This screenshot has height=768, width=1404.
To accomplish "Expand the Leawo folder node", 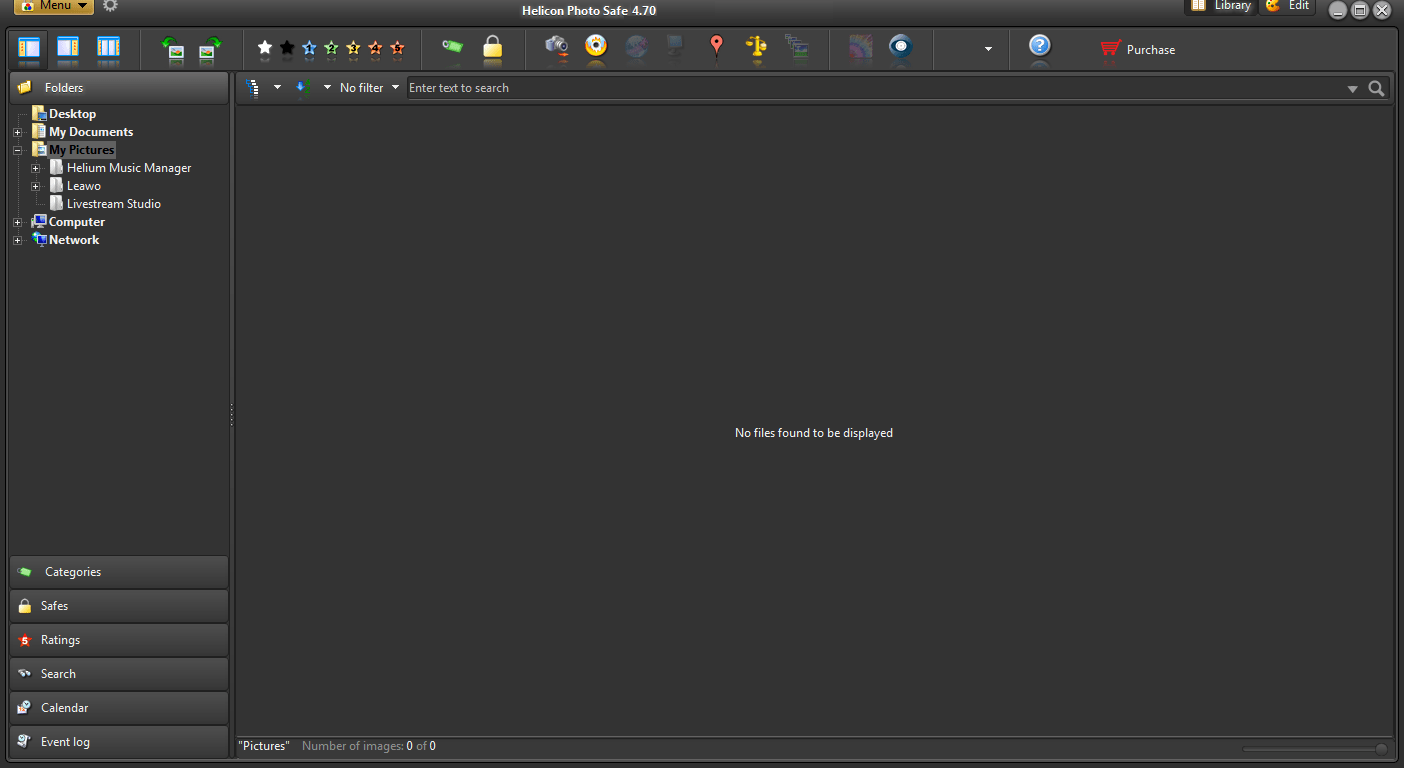I will pos(35,186).
